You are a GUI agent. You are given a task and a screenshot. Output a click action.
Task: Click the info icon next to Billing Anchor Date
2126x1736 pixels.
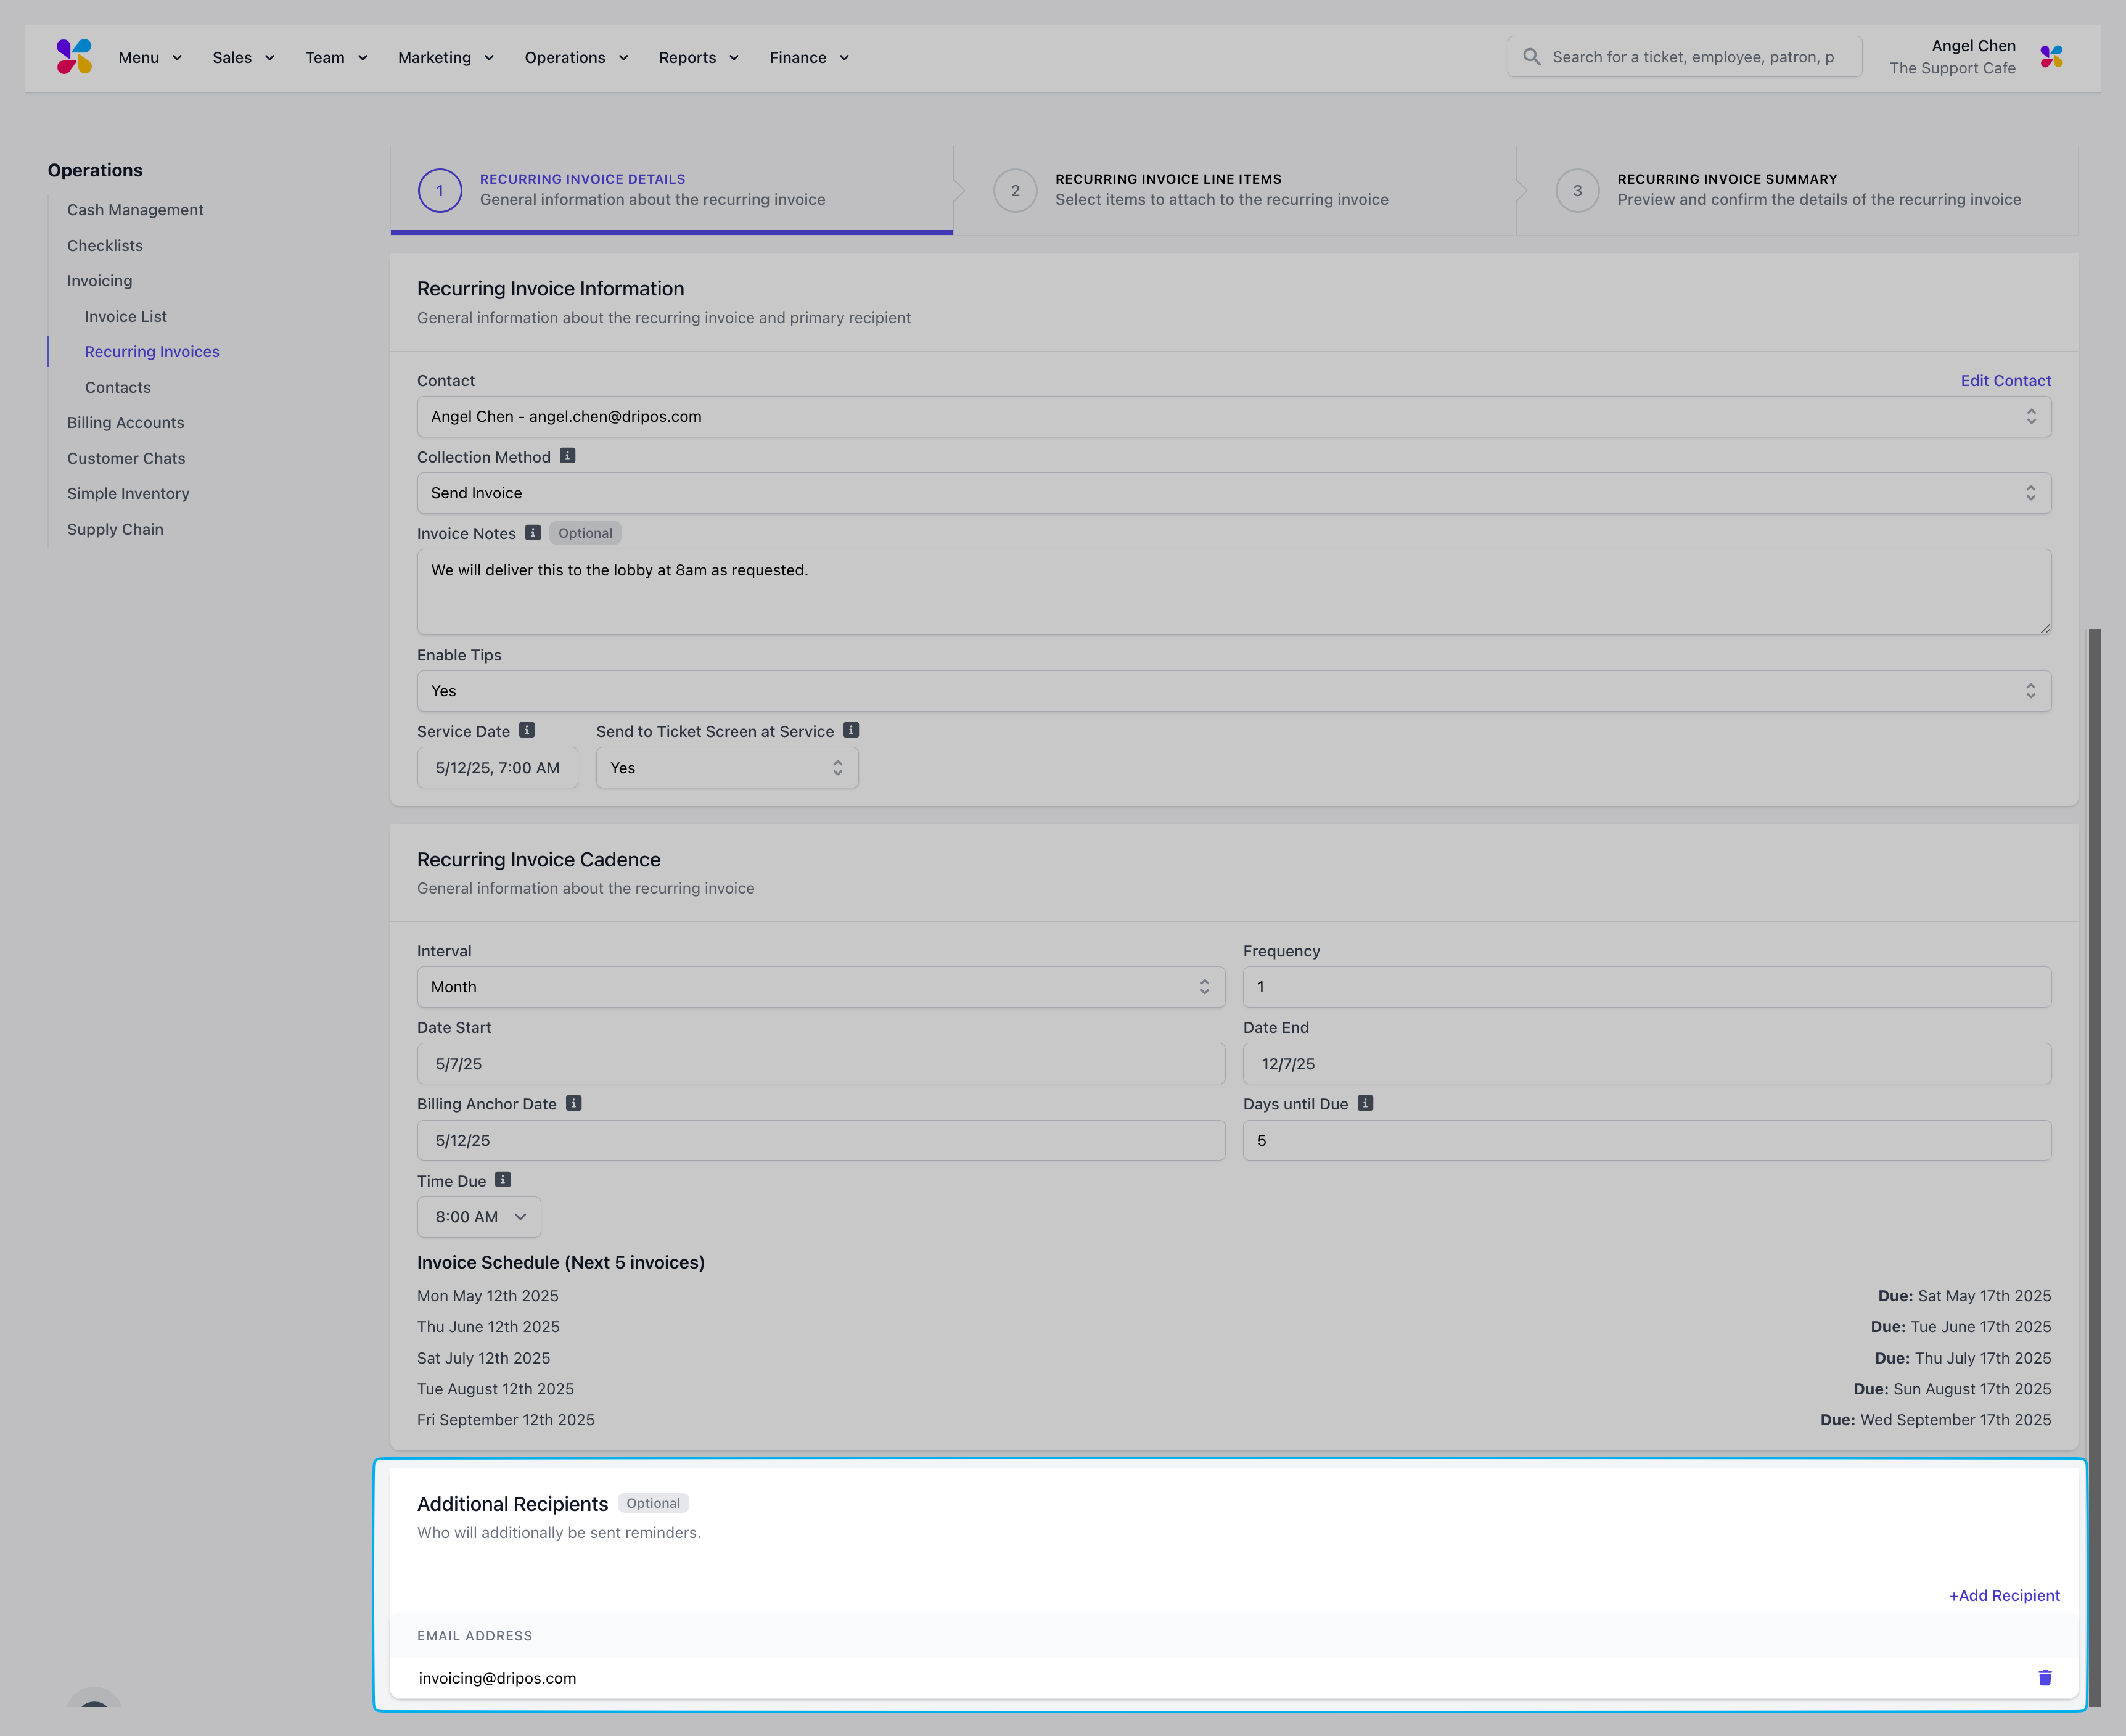pyautogui.click(x=574, y=1103)
